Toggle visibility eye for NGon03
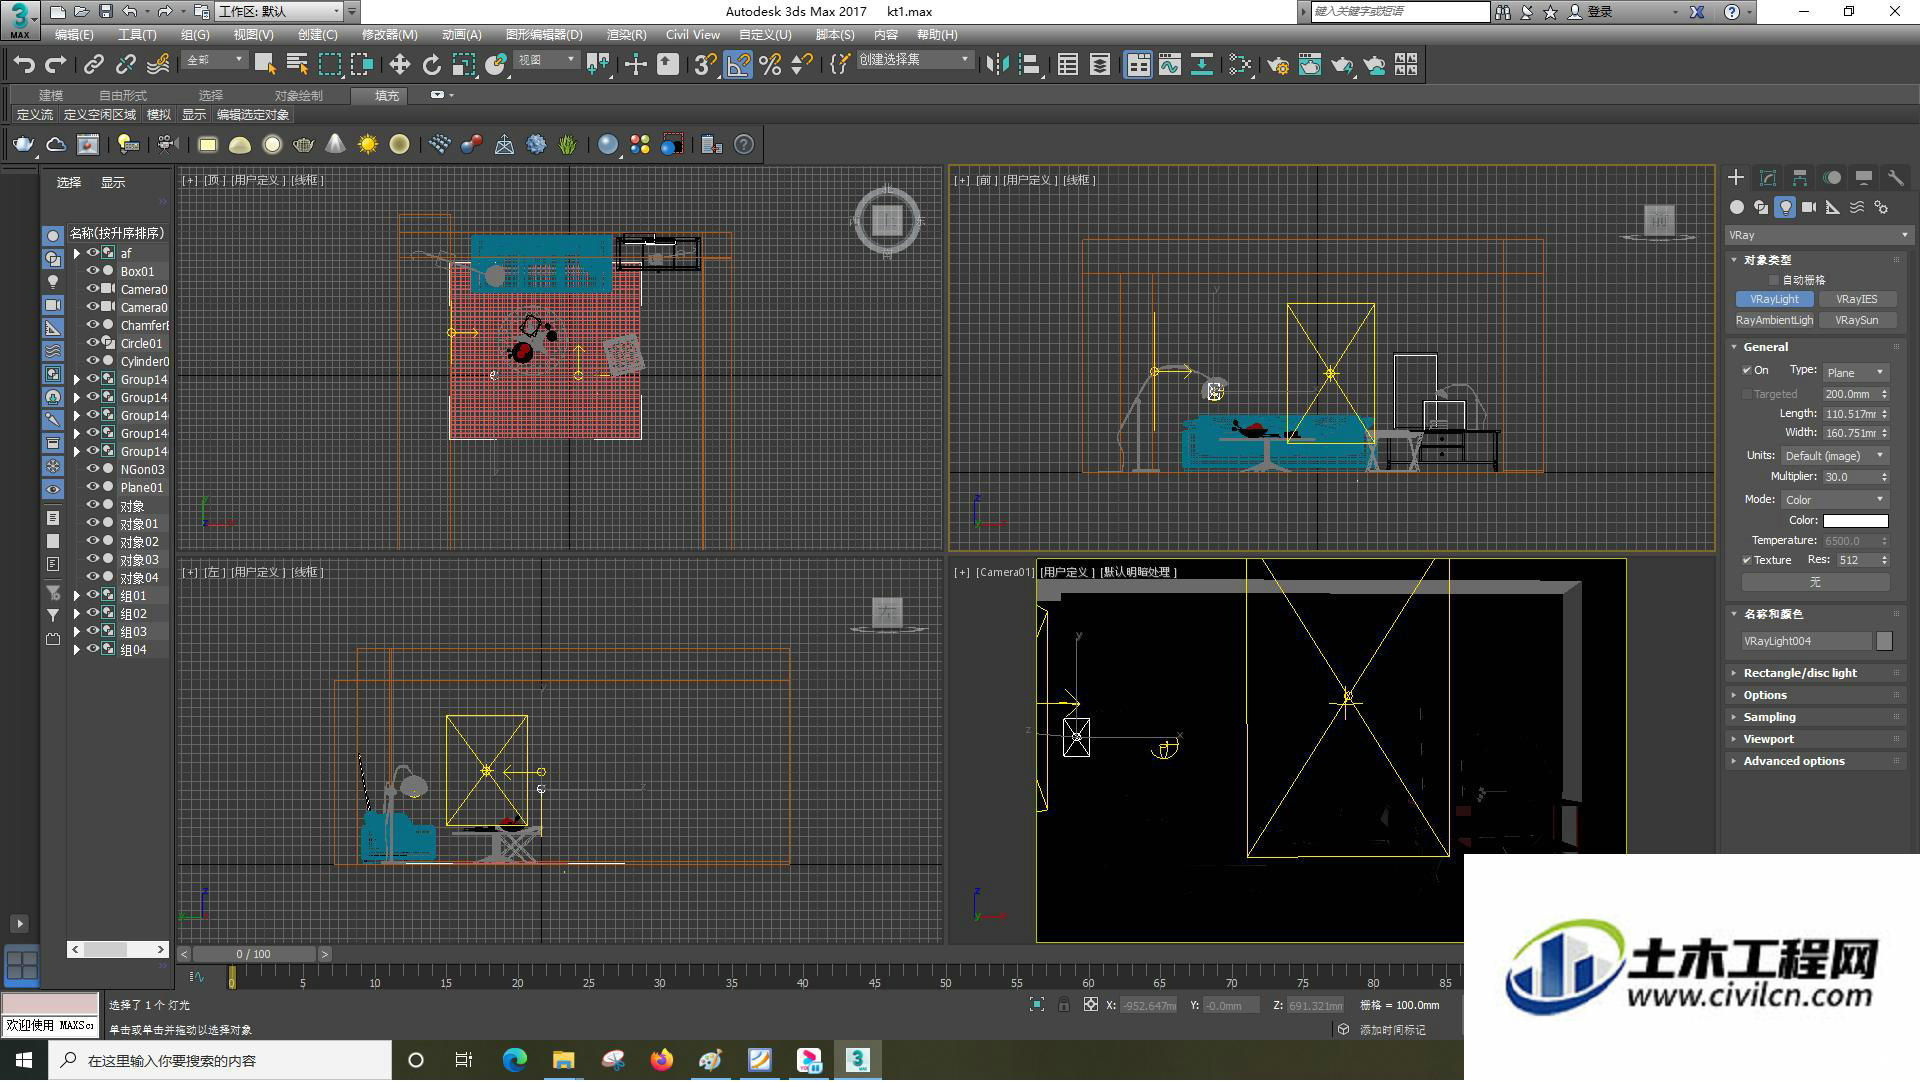 coord(92,469)
